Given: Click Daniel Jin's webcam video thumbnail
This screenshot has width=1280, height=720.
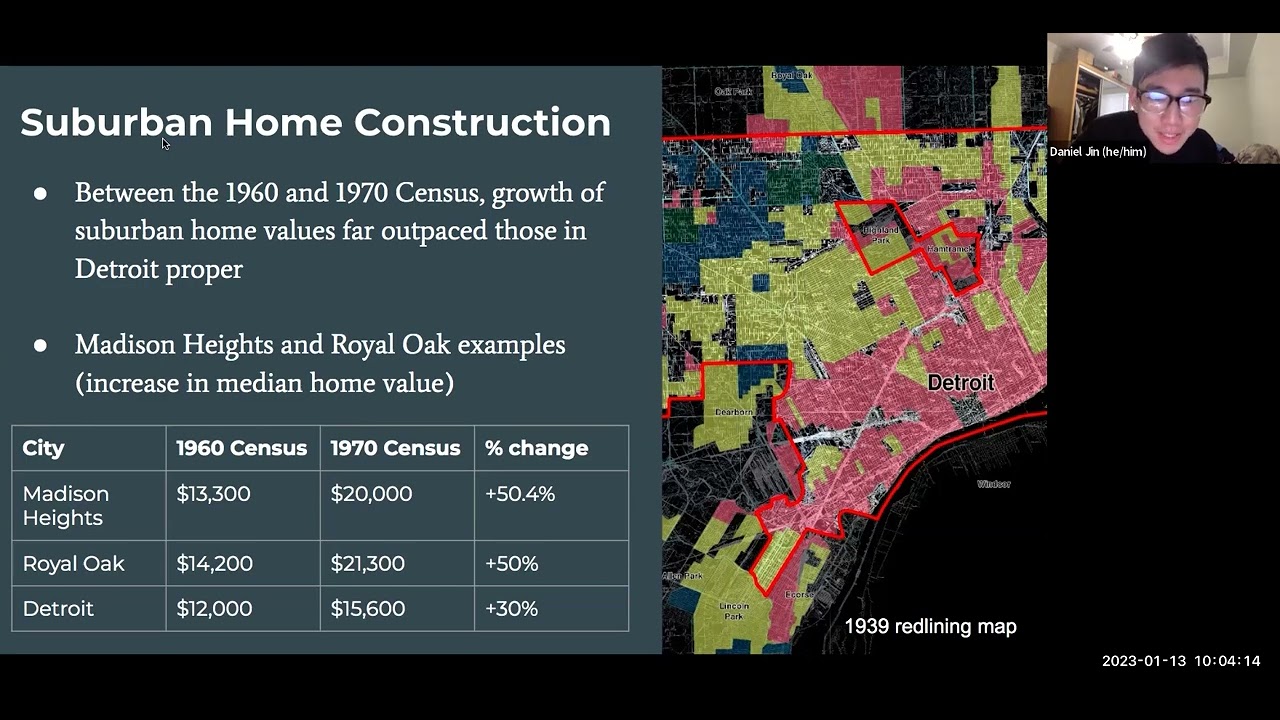Looking at the screenshot, I should tap(1163, 98).
